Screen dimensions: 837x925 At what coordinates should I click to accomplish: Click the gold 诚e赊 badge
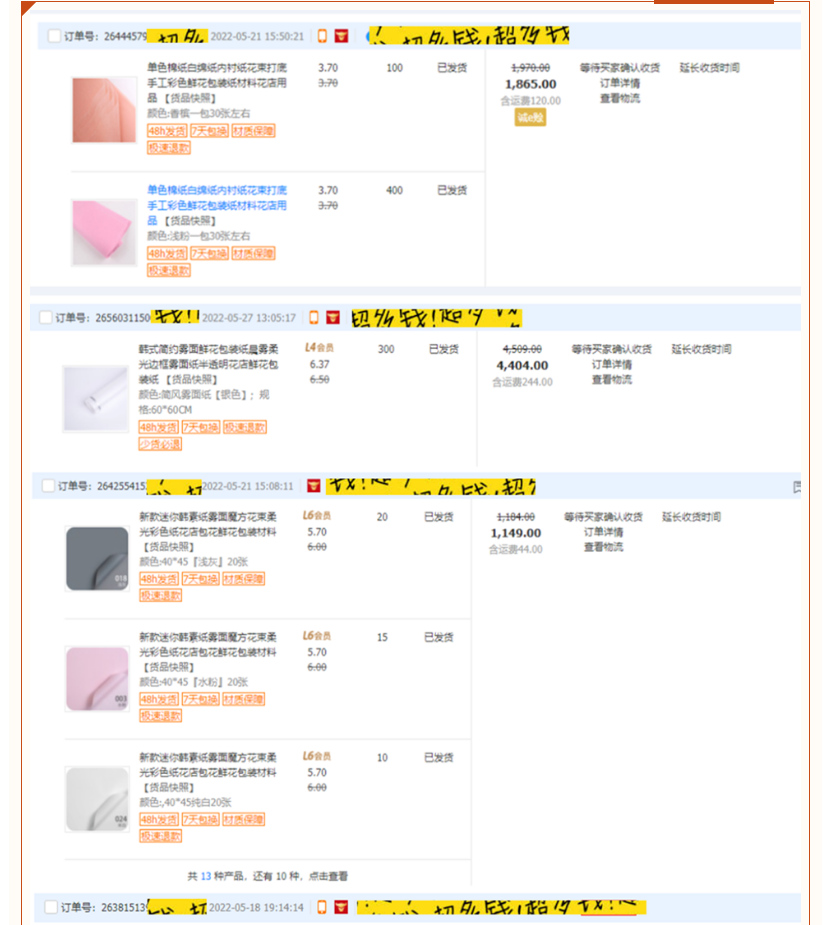530,117
